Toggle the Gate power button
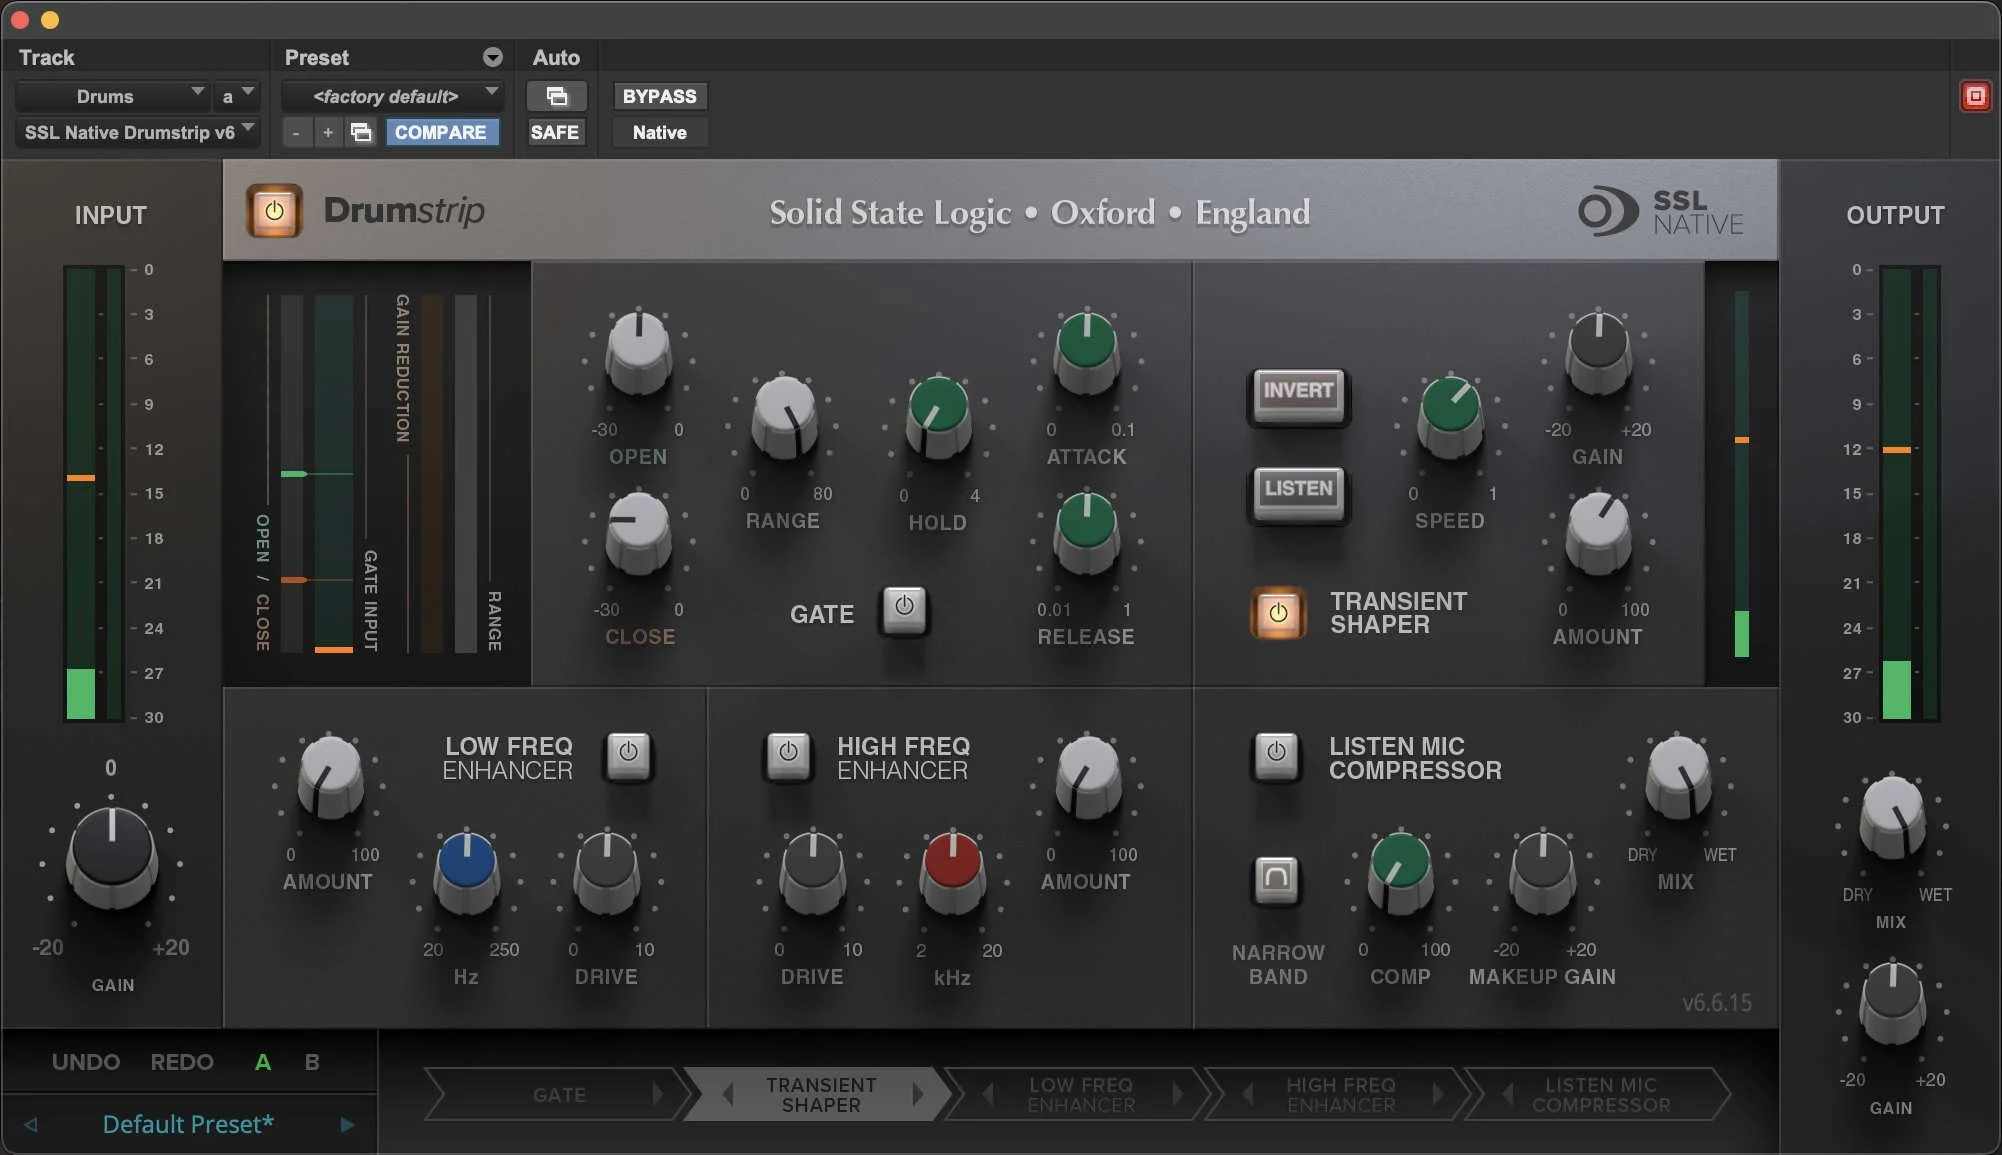The width and height of the screenshot is (2002, 1155). [904, 608]
